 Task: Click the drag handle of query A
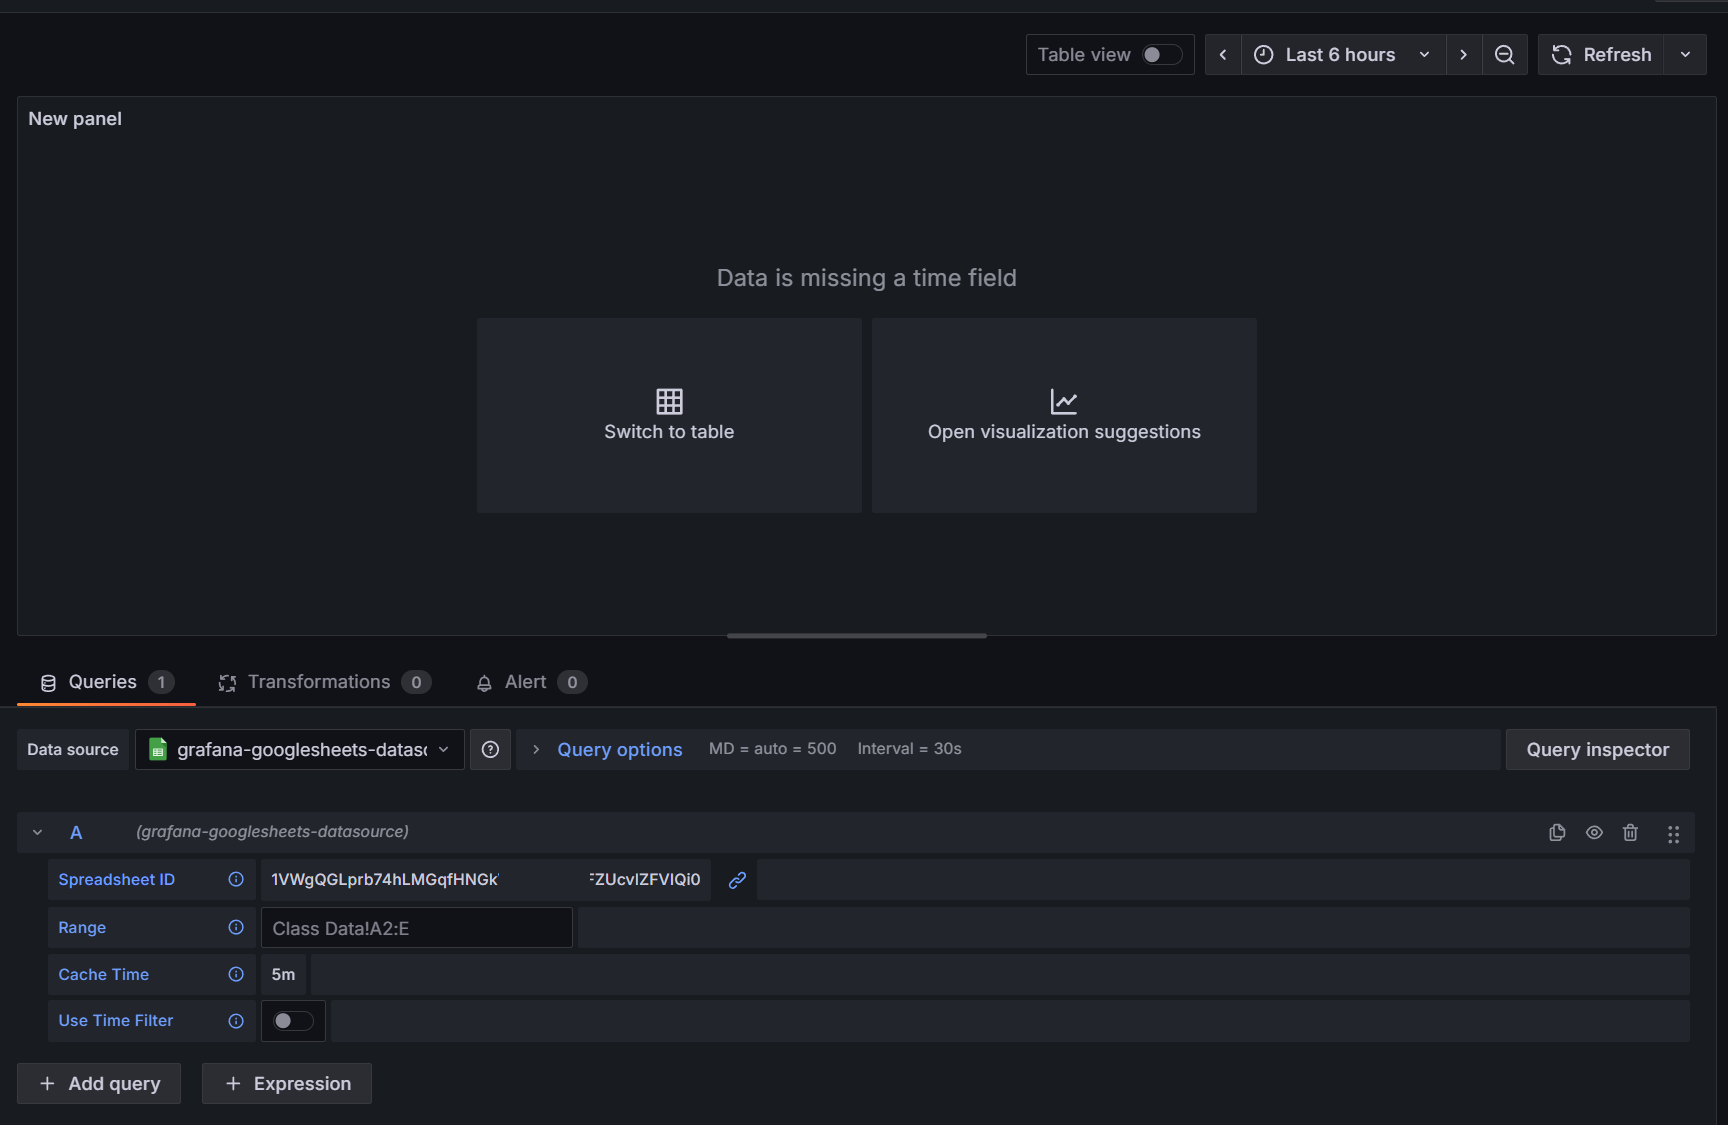coord(1673,834)
